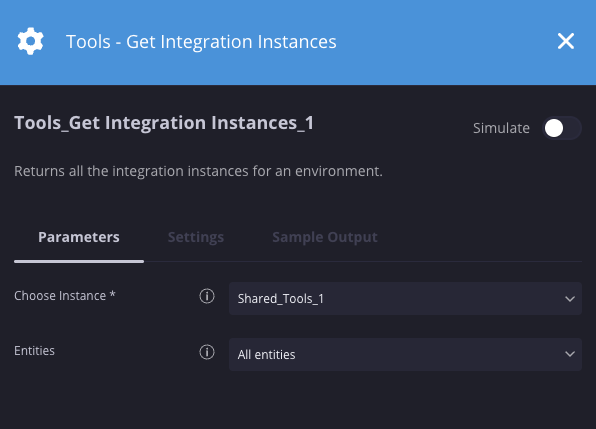Click the underline indicator beneath Parameters tab
This screenshot has width=596, height=429.
[x=79, y=261]
